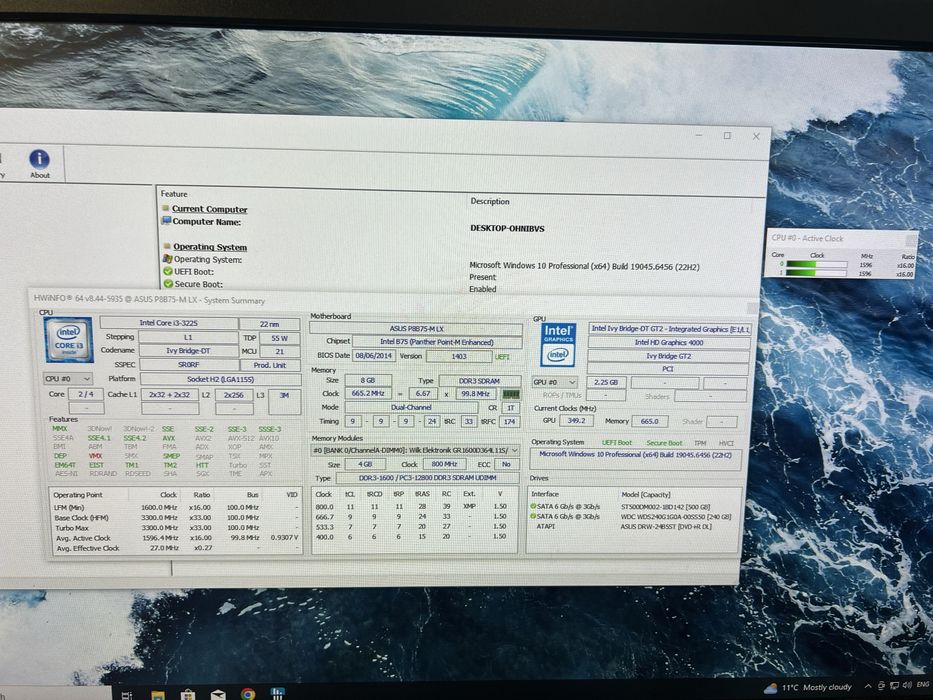Close the CPU #0 Active Clock window

(911, 240)
